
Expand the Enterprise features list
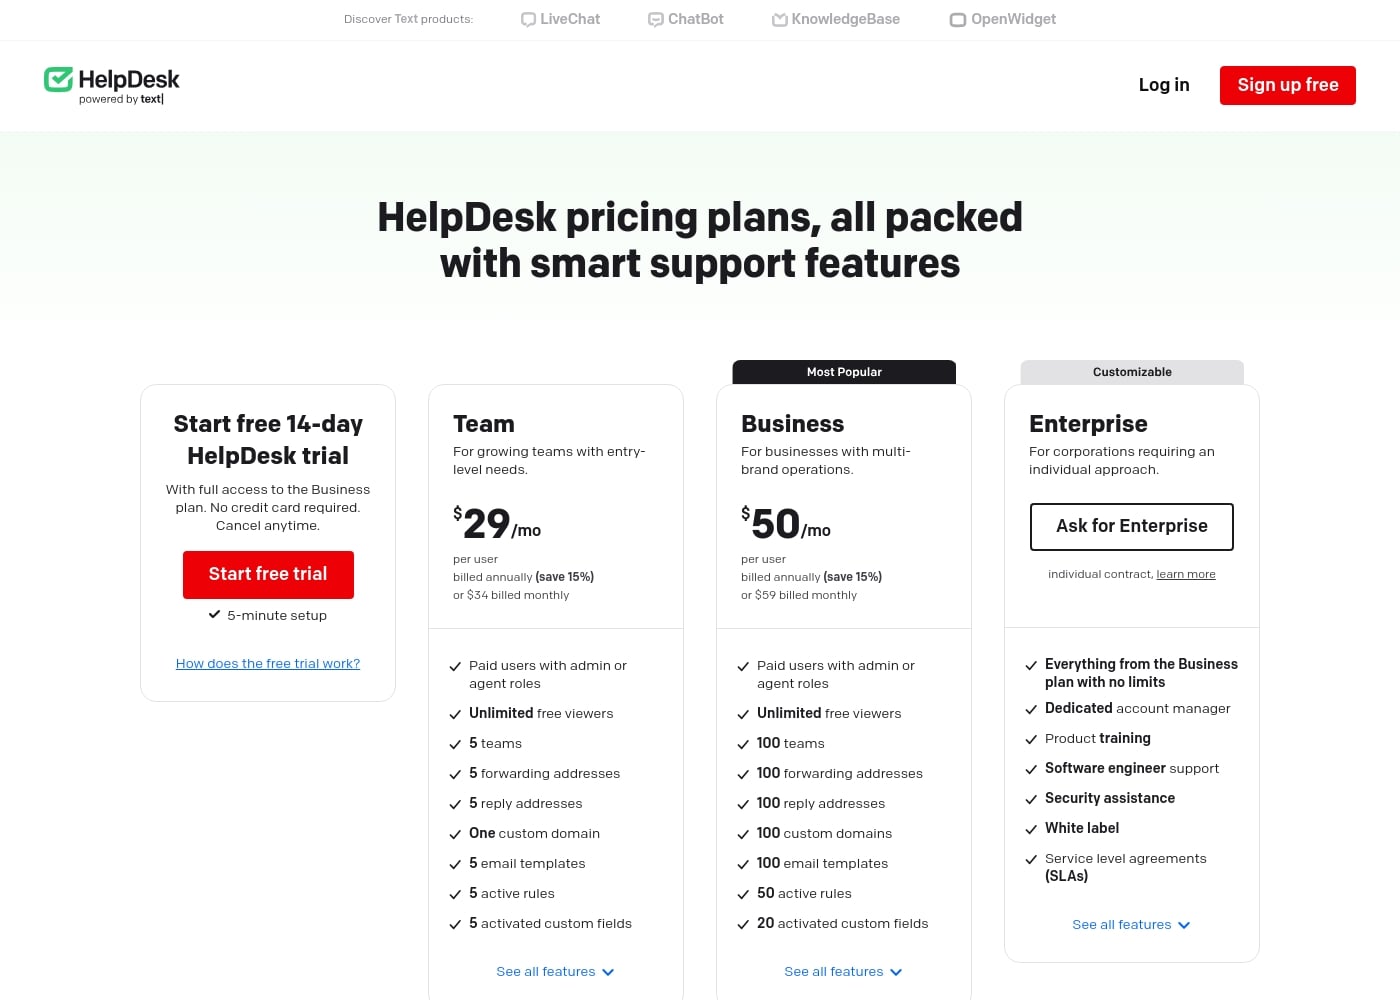click(x=1131, y=925)
